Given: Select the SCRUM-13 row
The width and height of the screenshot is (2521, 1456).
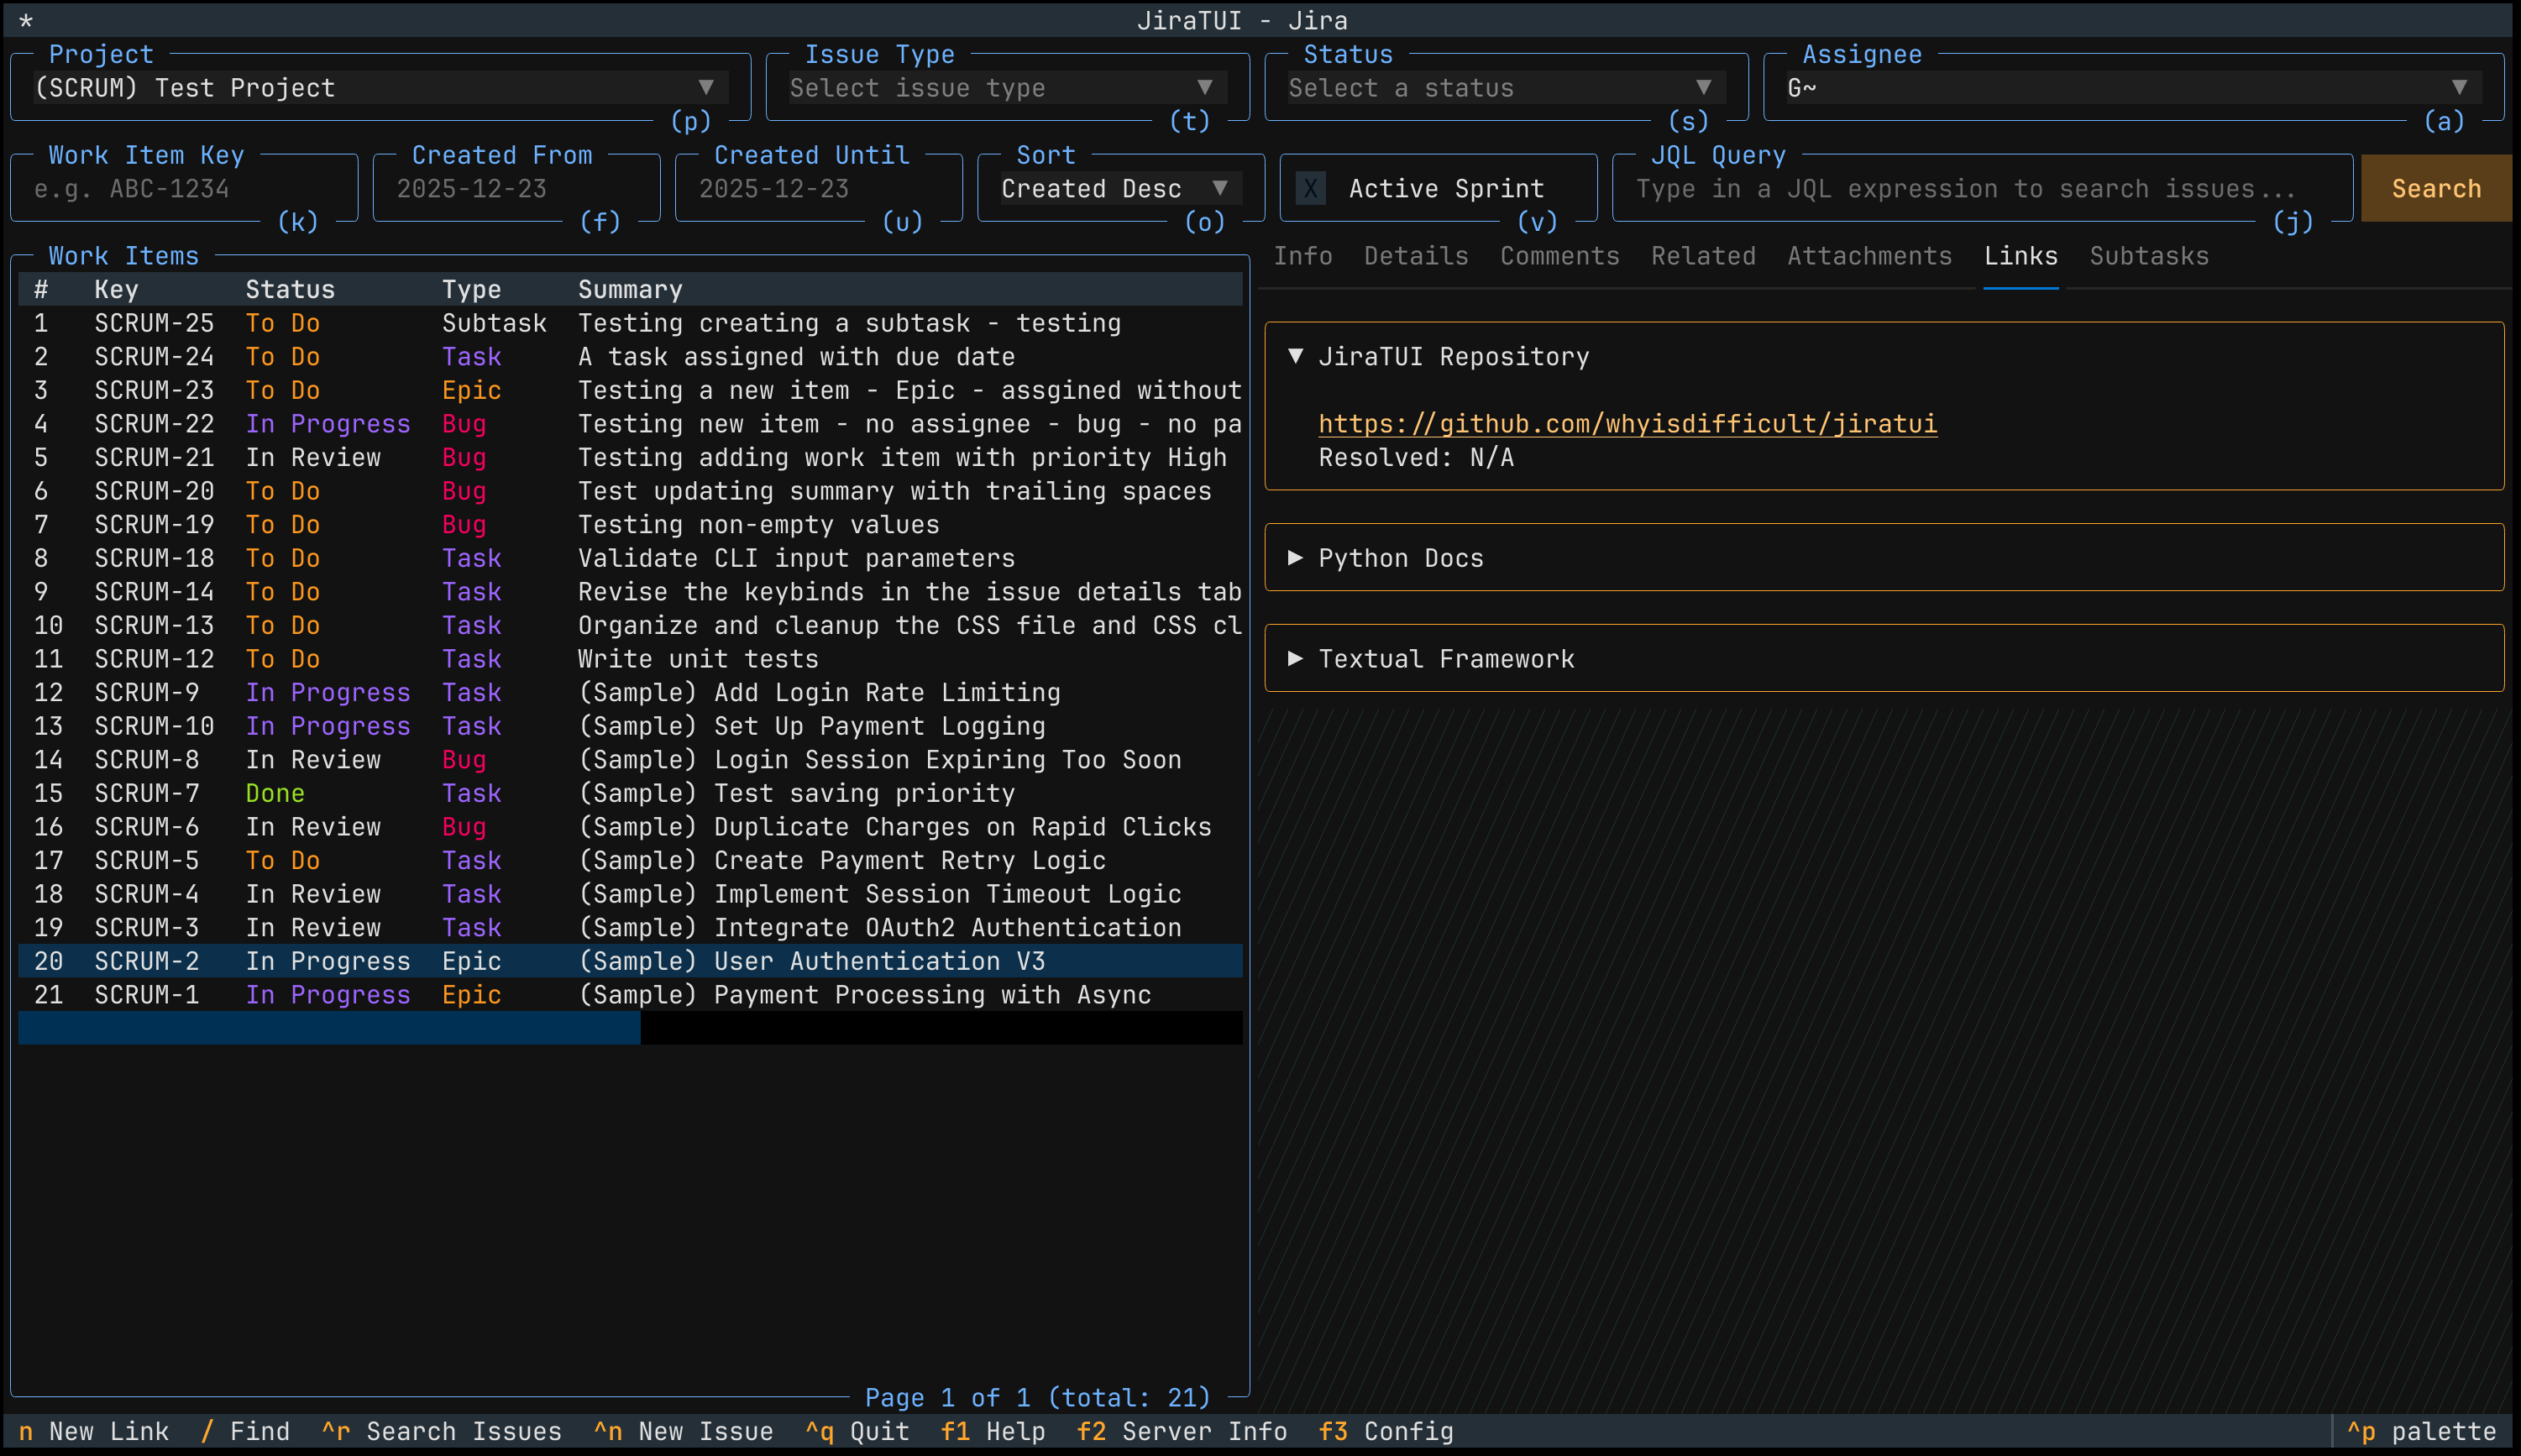Looking at the screenshot, I should coord(630,625).
